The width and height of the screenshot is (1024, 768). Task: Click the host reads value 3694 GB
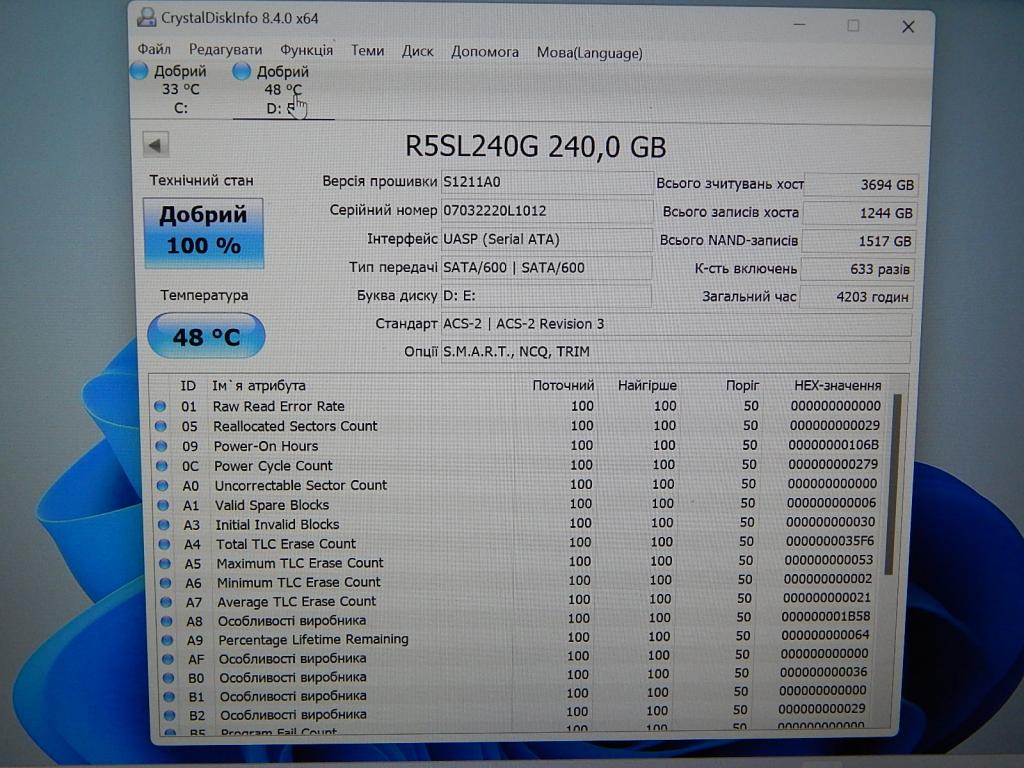tap(860, 185)
